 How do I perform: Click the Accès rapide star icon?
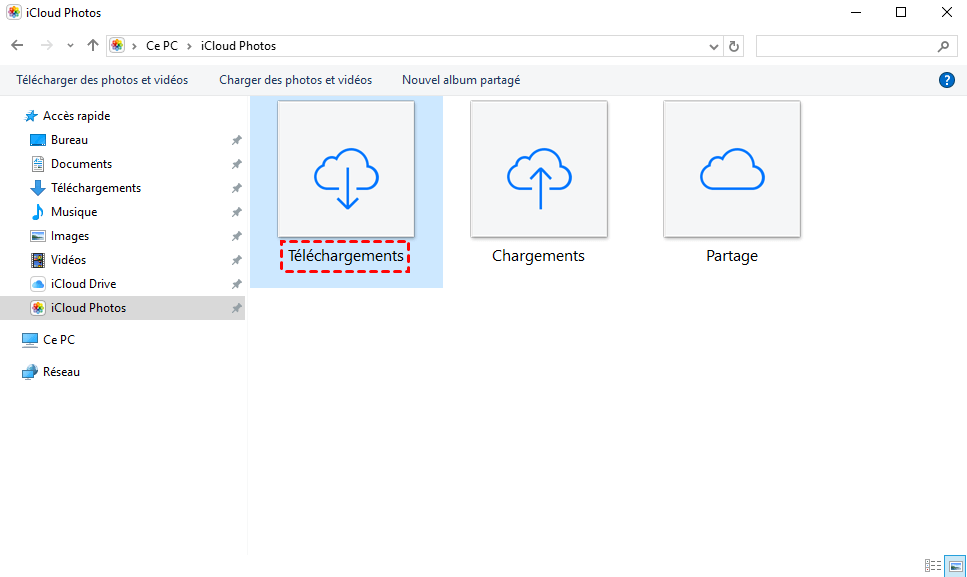coord(31,116)
